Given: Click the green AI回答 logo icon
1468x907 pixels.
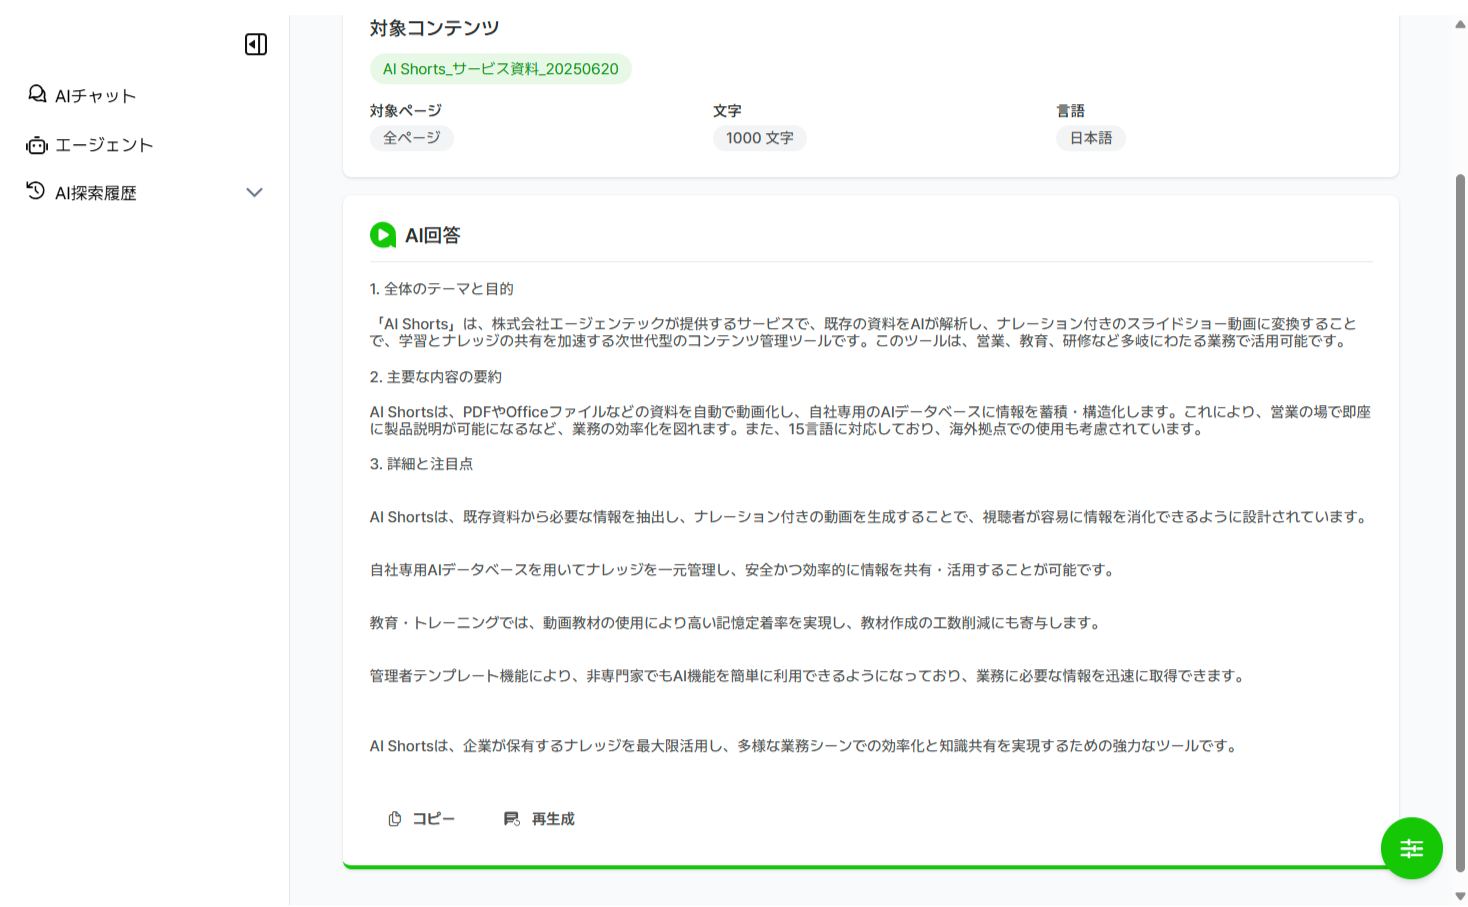Looking at the screenshot, I should [383, 235].
